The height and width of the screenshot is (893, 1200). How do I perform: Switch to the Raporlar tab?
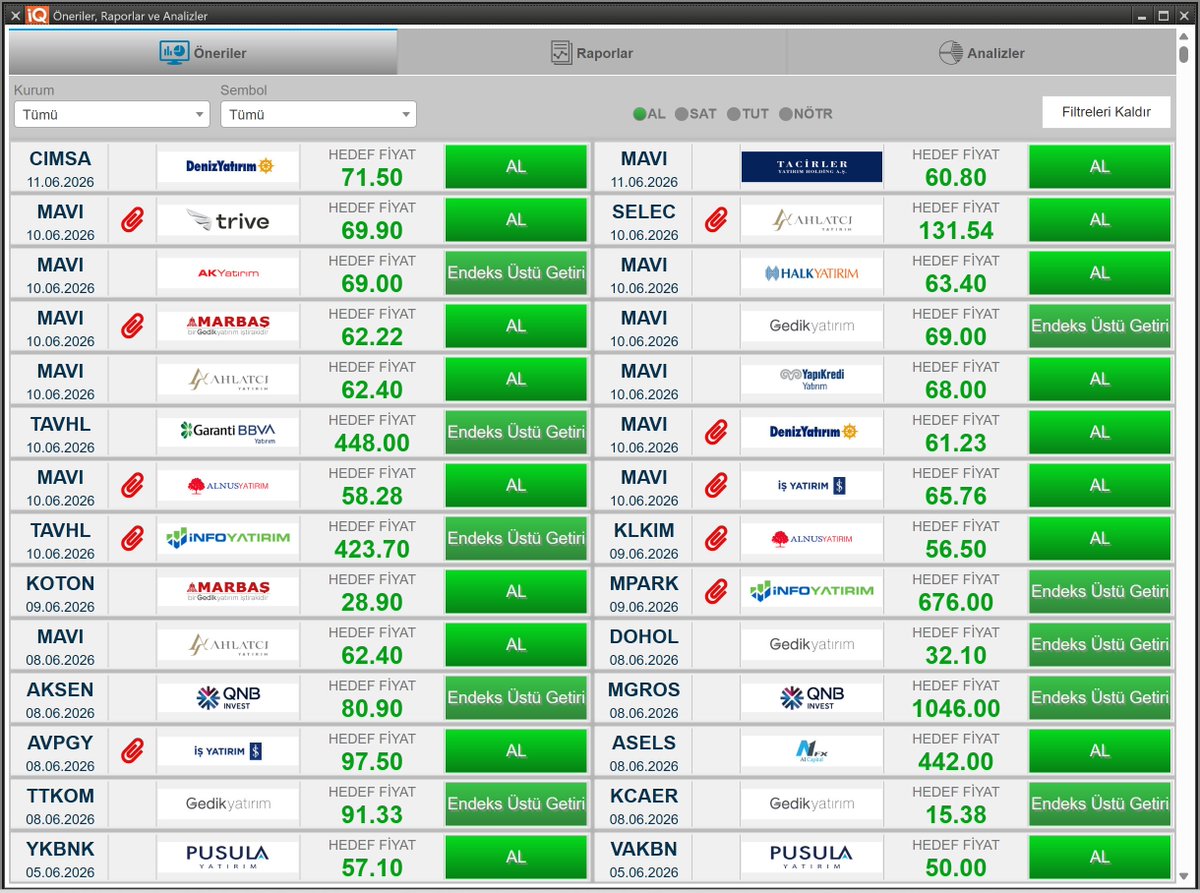click(x=592, y=52)
